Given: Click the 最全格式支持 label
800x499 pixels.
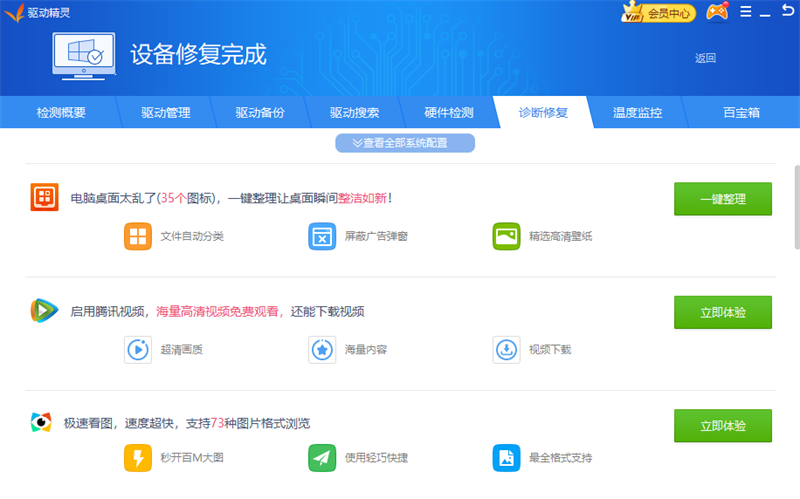Looking at the screenshot, I should point(560,458).
